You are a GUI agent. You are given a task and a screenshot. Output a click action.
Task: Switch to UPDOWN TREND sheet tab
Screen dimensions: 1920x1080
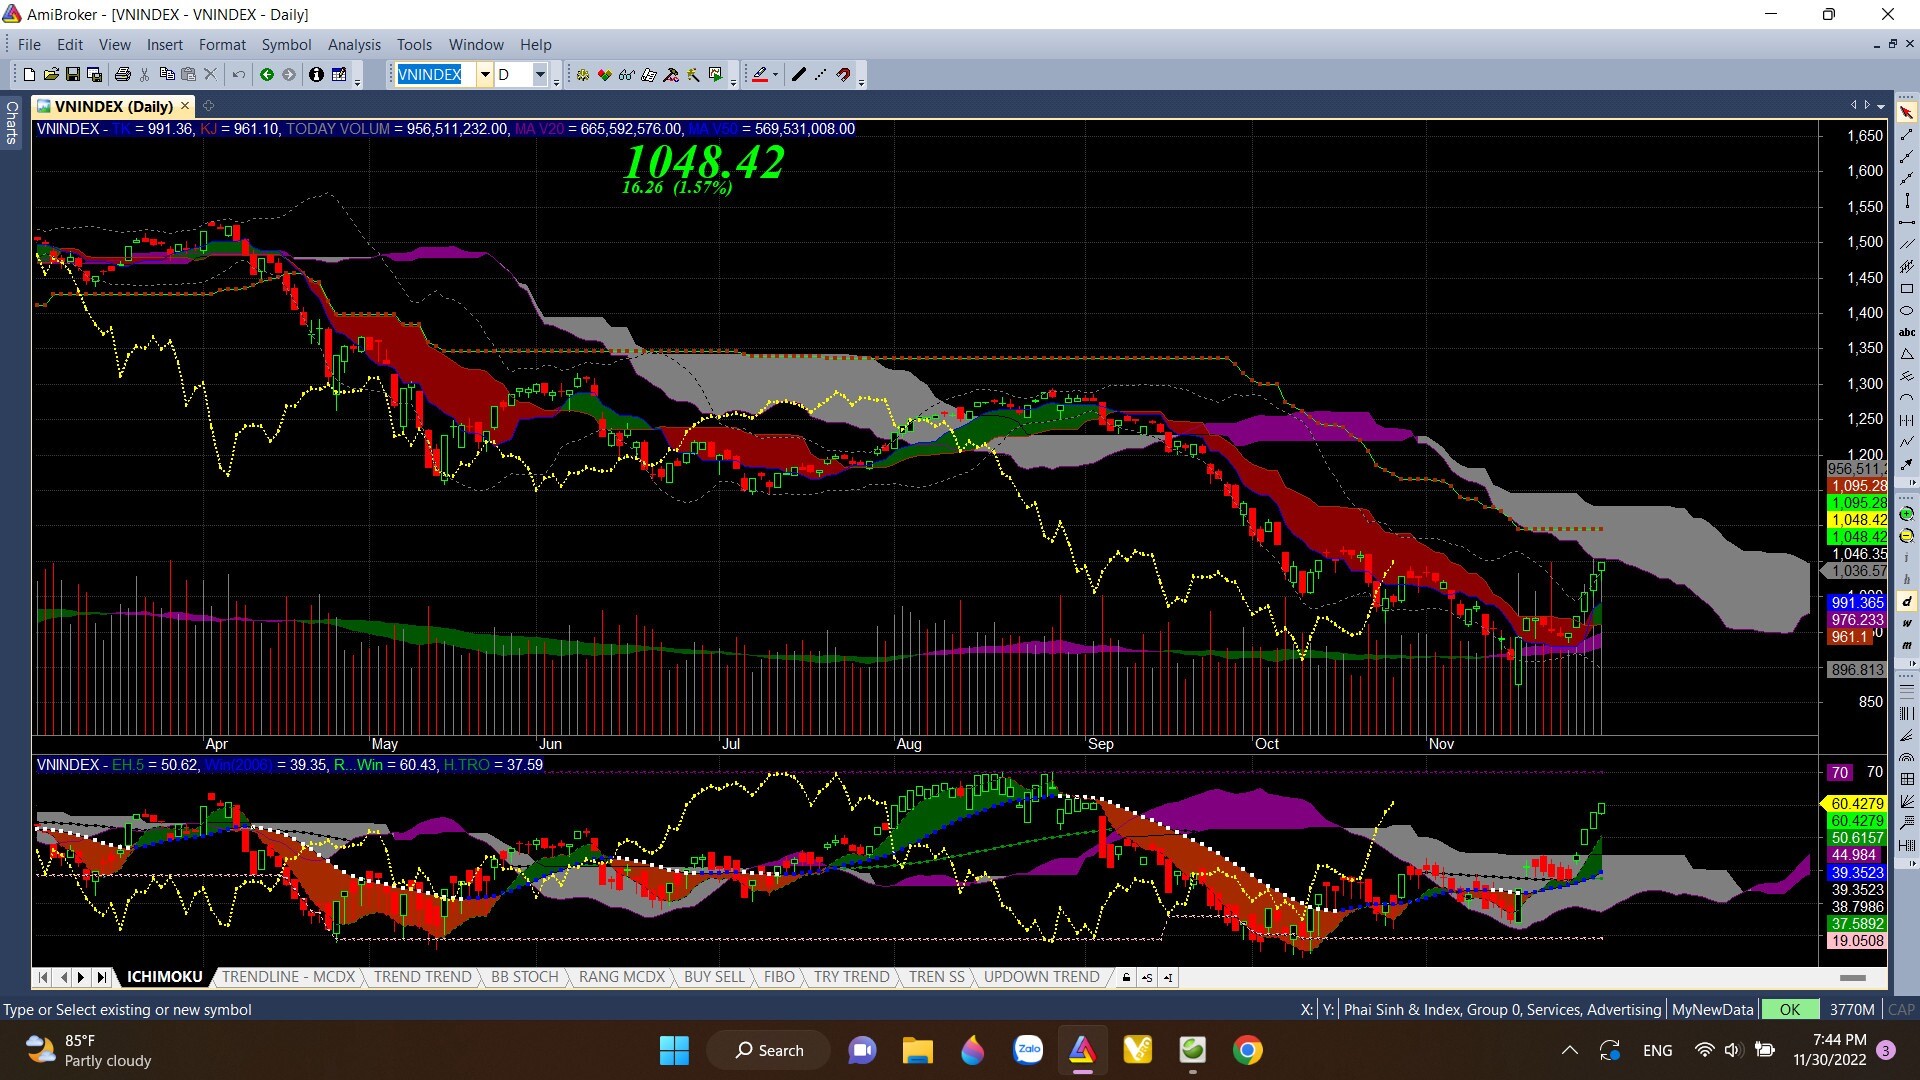click(x=1041, y=977)
